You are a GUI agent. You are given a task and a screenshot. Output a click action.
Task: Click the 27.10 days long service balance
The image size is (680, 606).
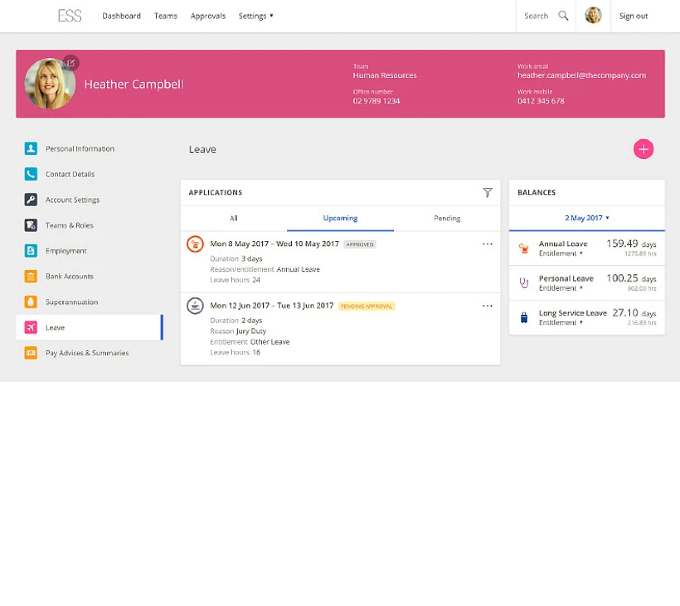pos(634,313)
